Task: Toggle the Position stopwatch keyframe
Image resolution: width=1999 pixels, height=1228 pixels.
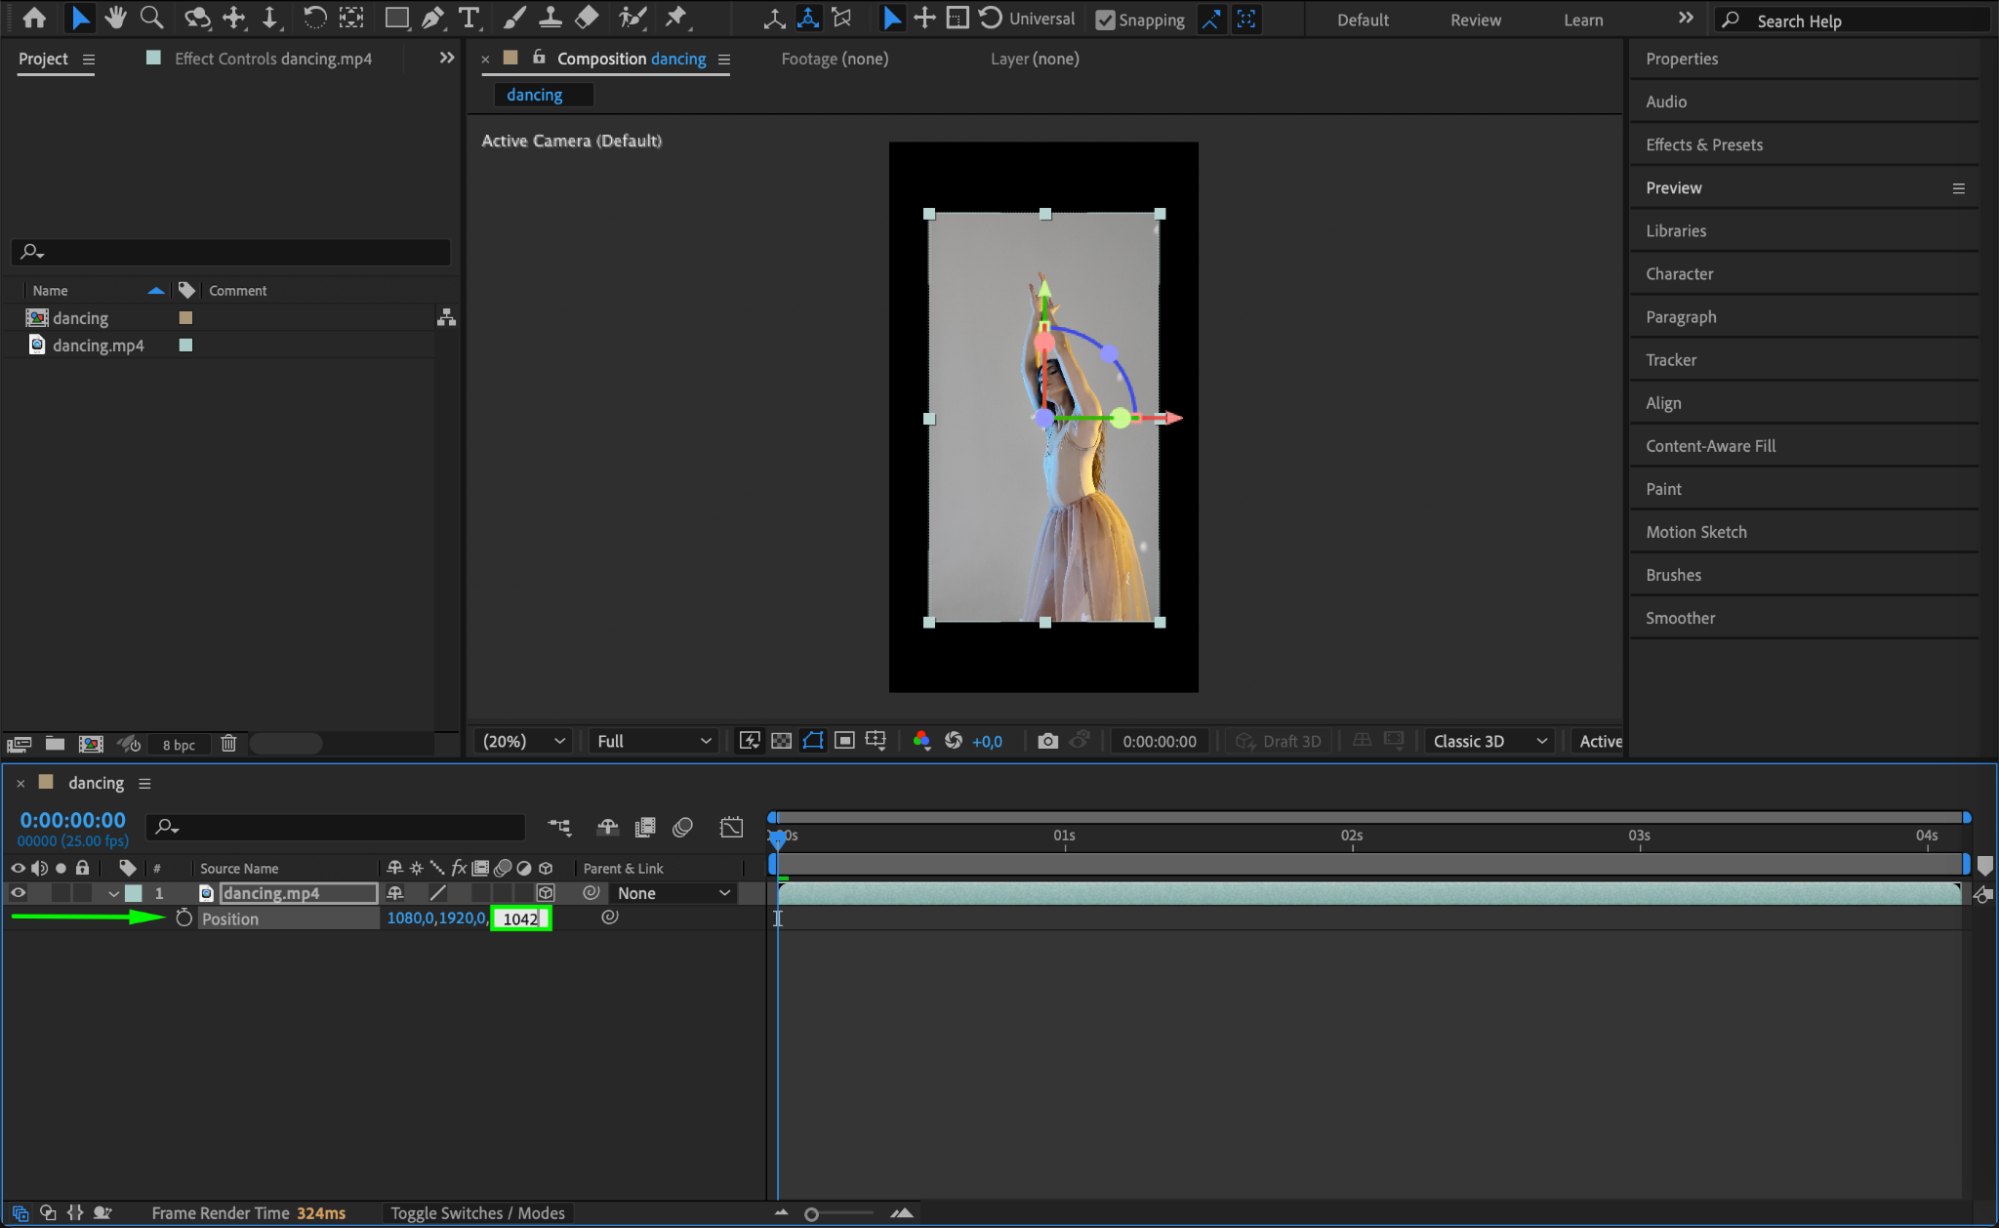Action: (184, 918)
